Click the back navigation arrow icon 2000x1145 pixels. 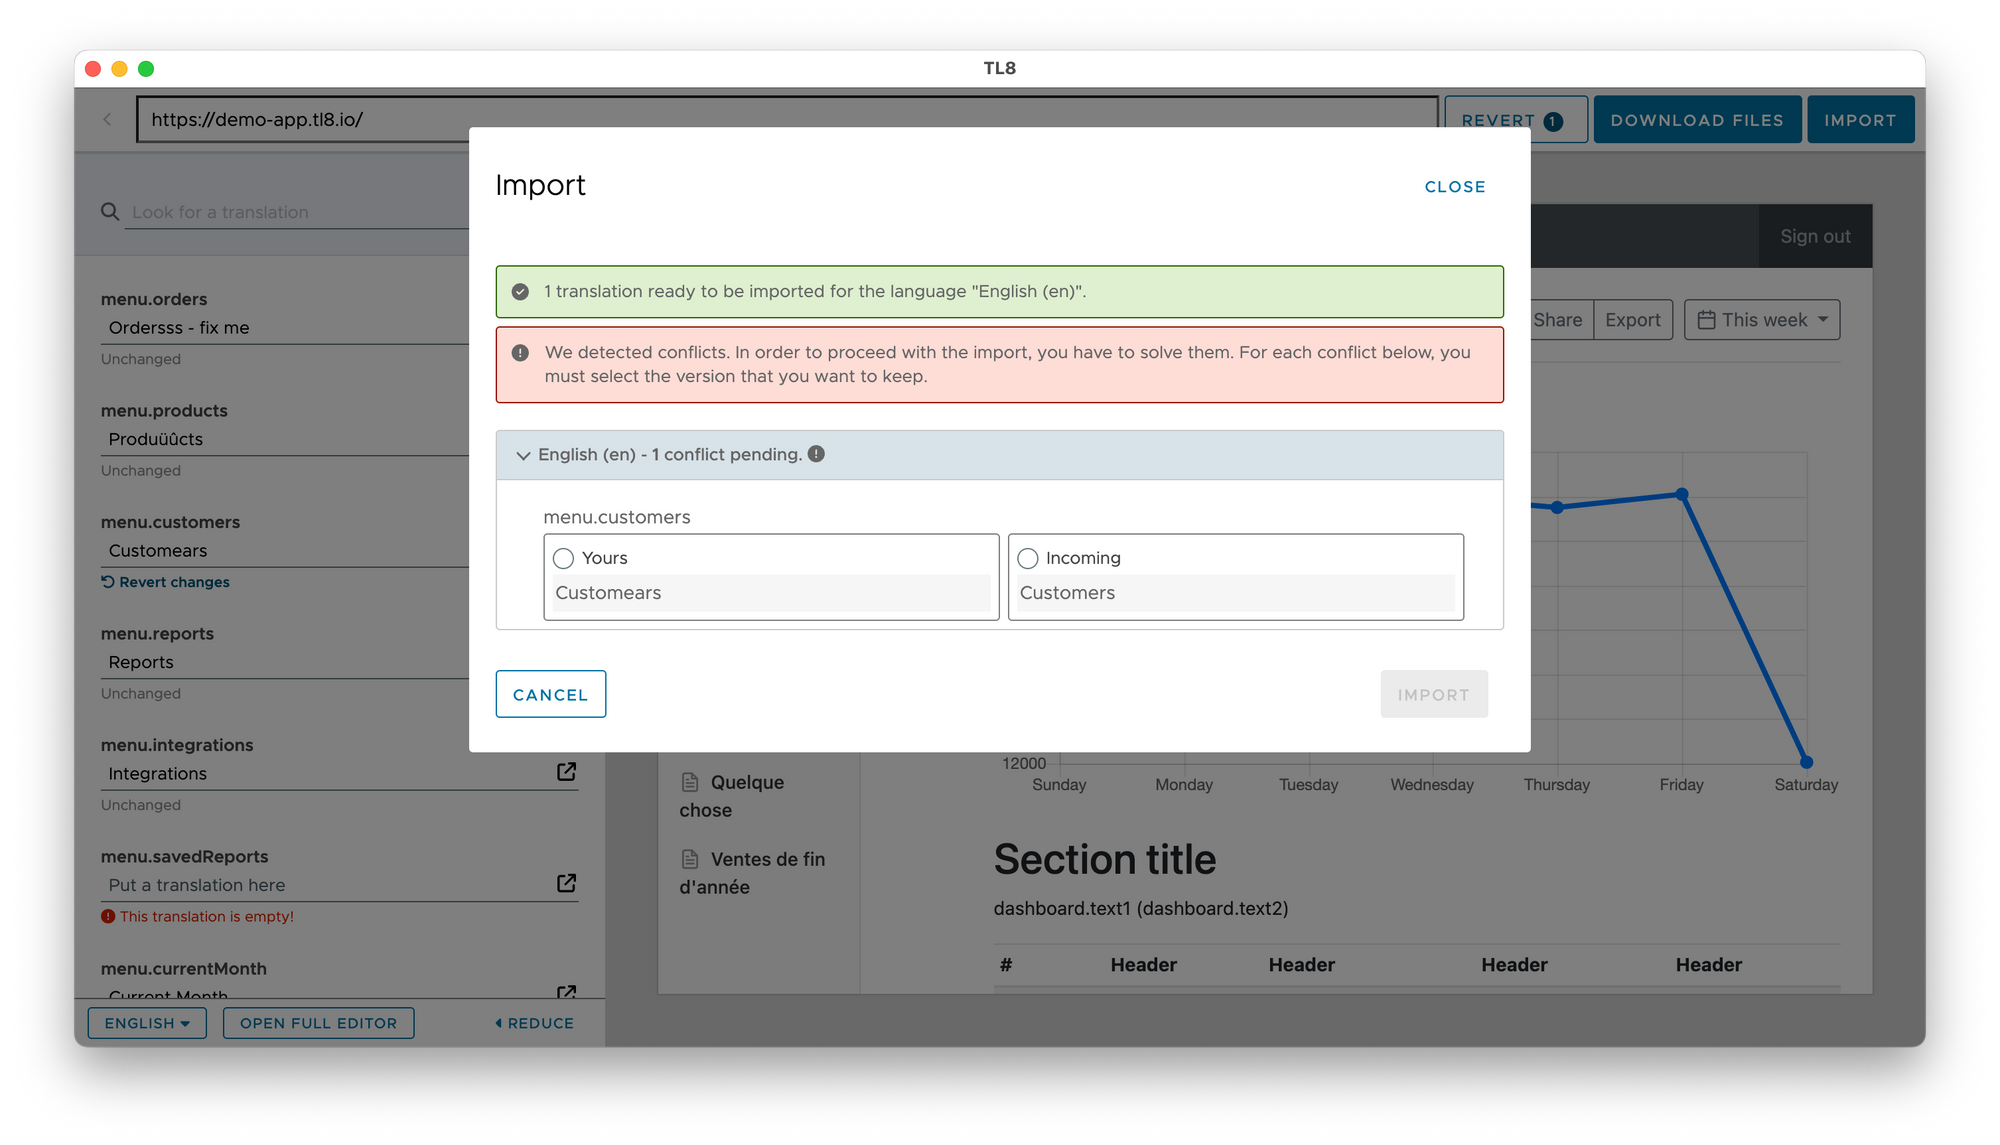(x=107, y=119)
